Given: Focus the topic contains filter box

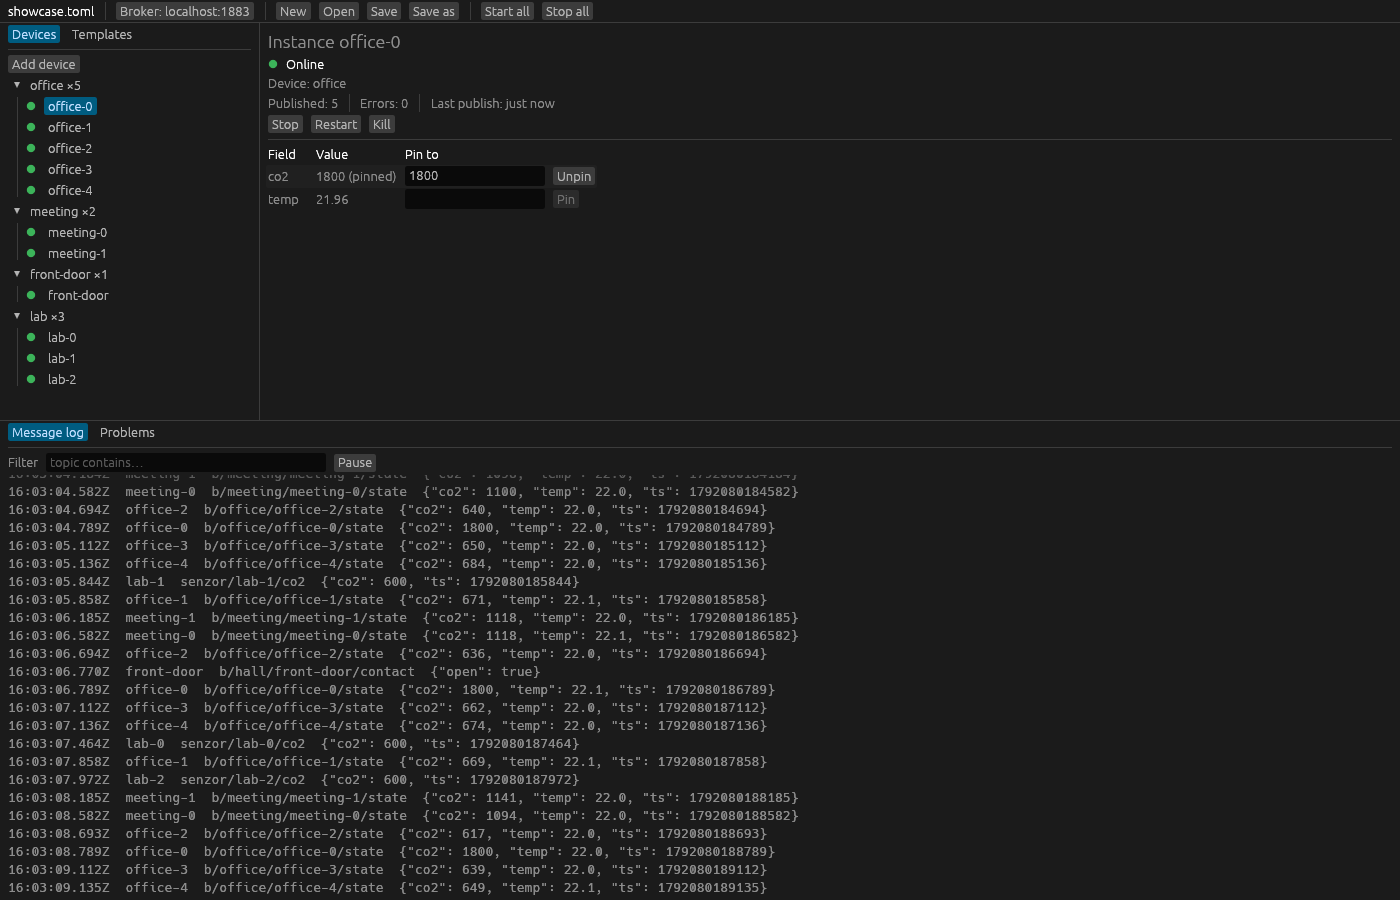Looking at the screenshot, I should [x=186, y=462].
